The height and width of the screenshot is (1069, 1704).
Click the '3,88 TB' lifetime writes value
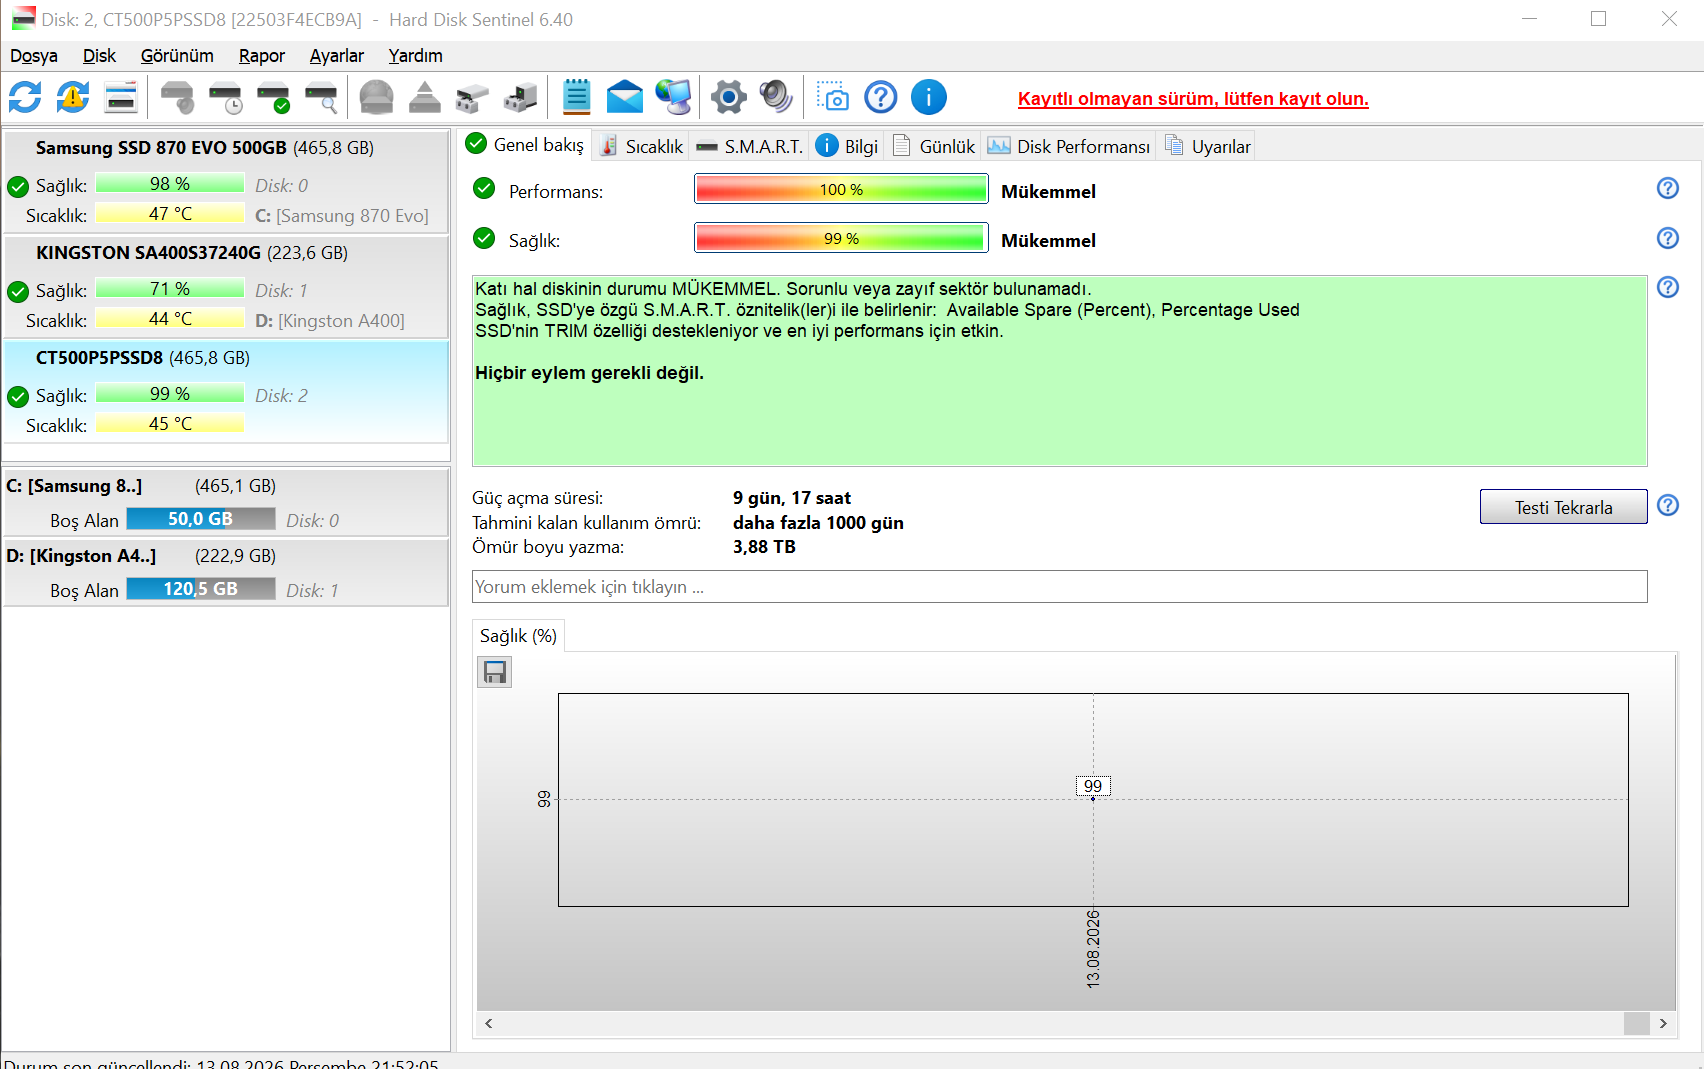pos(764,547)
